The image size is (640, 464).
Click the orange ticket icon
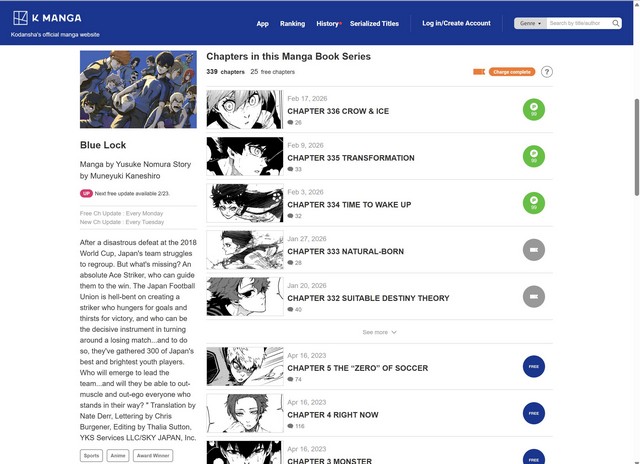click(x=479, y=72)
